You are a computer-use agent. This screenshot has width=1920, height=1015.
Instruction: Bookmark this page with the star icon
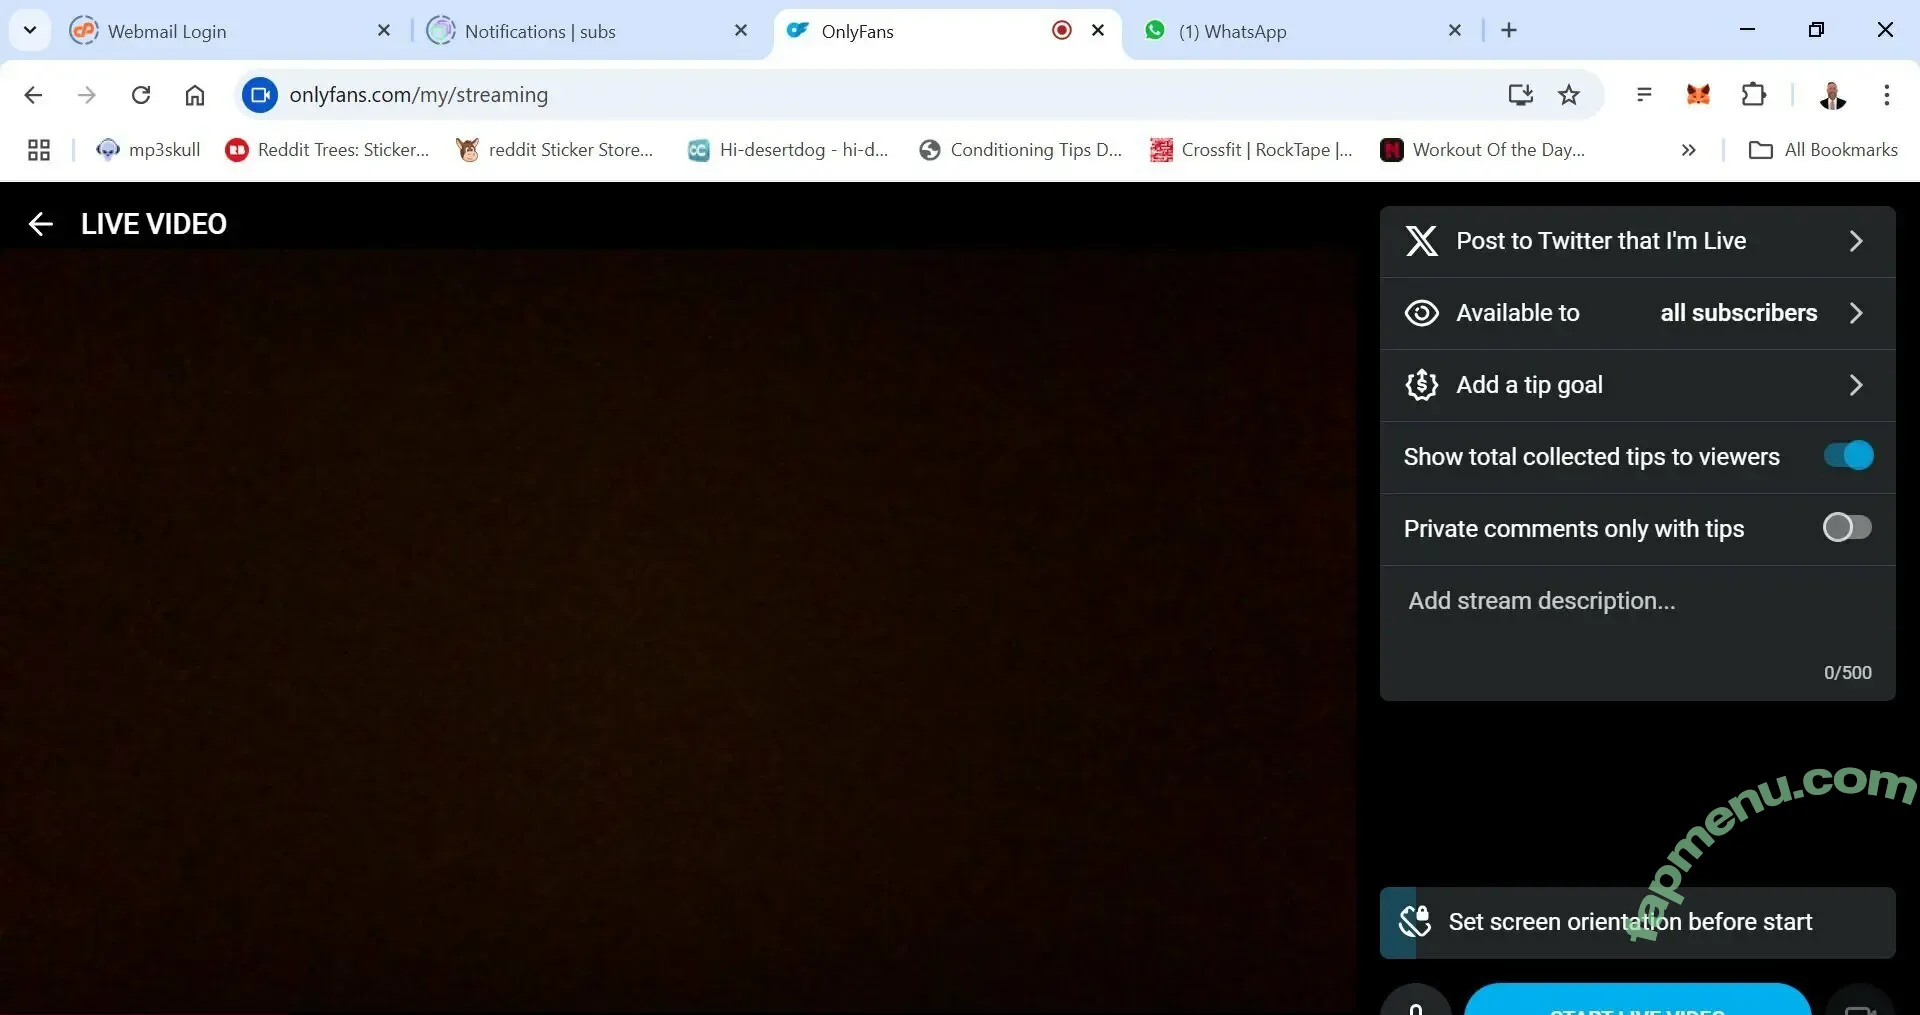pyautogui.click(x=1569, y=95)
